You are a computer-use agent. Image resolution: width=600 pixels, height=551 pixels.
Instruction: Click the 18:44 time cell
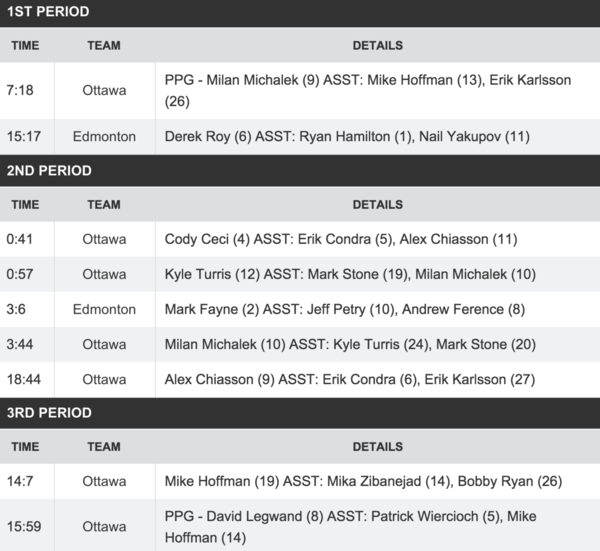(x=24, y=379)
